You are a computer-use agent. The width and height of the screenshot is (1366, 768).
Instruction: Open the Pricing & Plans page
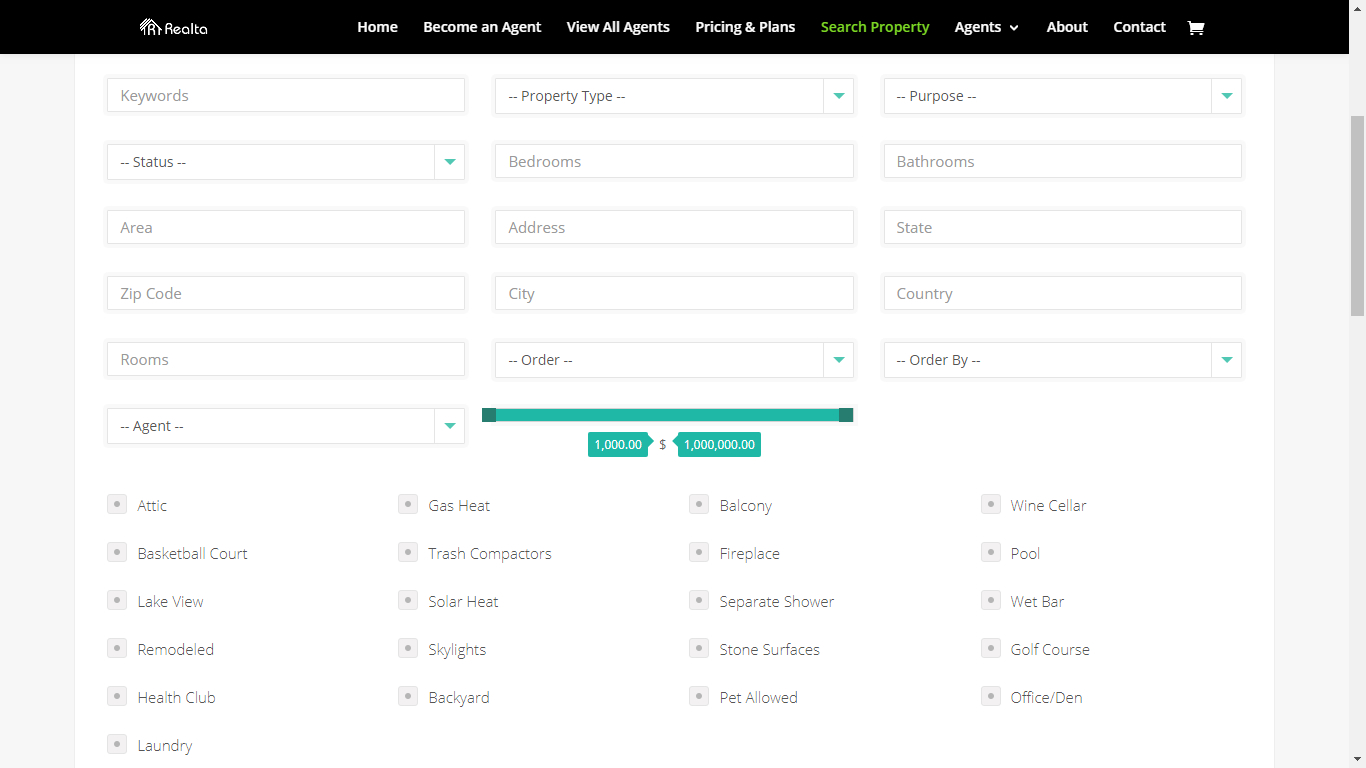[x=745, y=27]
